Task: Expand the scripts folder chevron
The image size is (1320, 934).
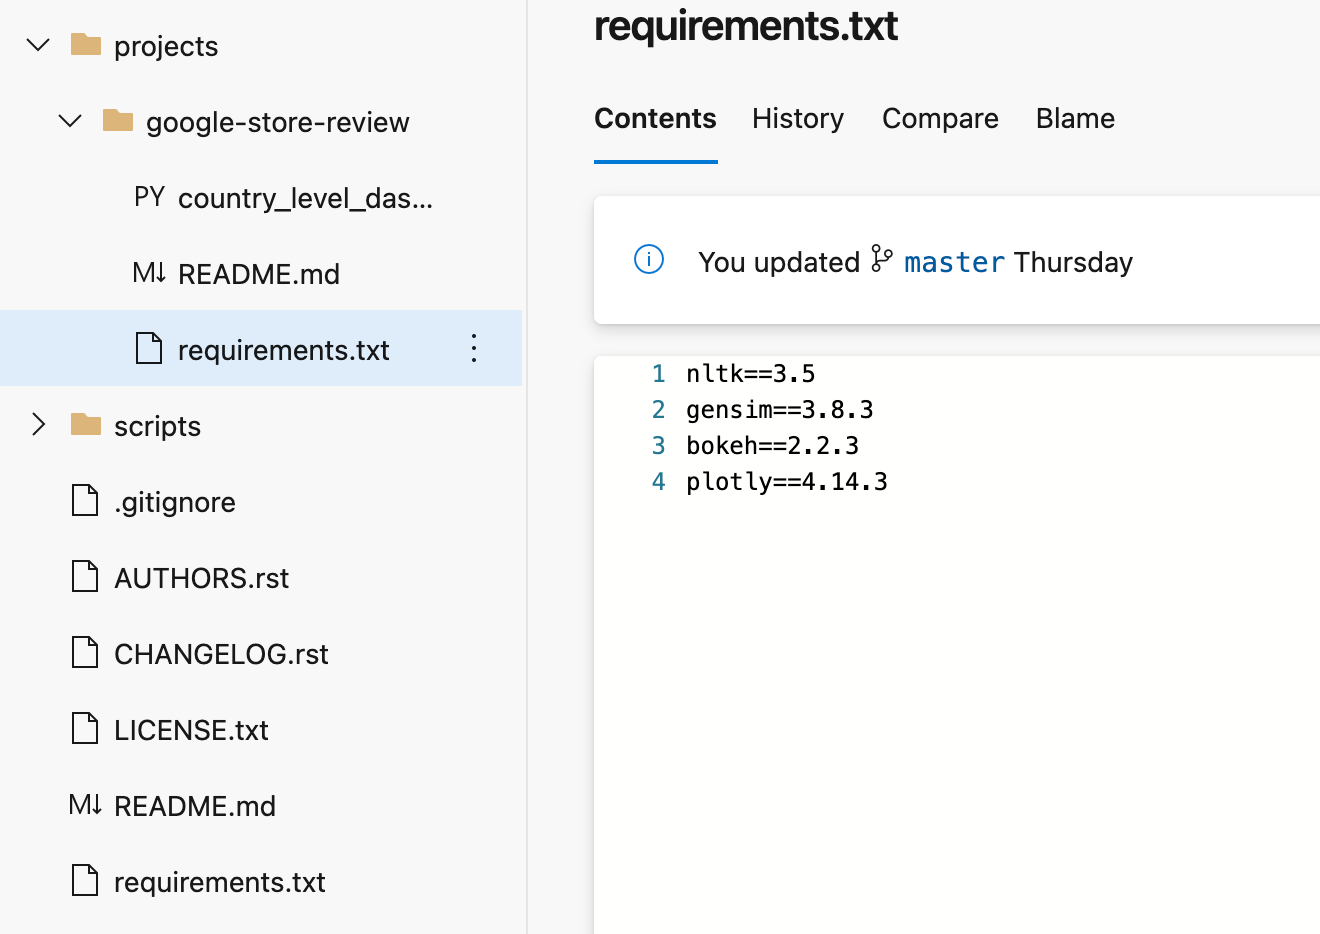Action: tap(38, 425)
